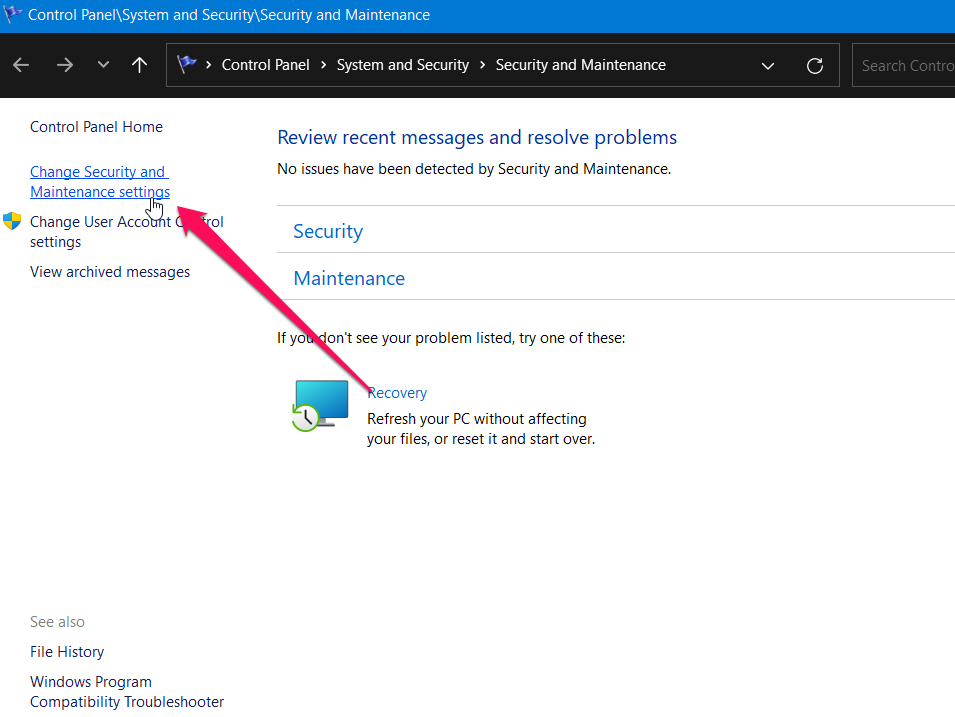Click 'Review recent messages and resolve problems' heading
This screenshot has width=955, height=717.
pos(477,138)
